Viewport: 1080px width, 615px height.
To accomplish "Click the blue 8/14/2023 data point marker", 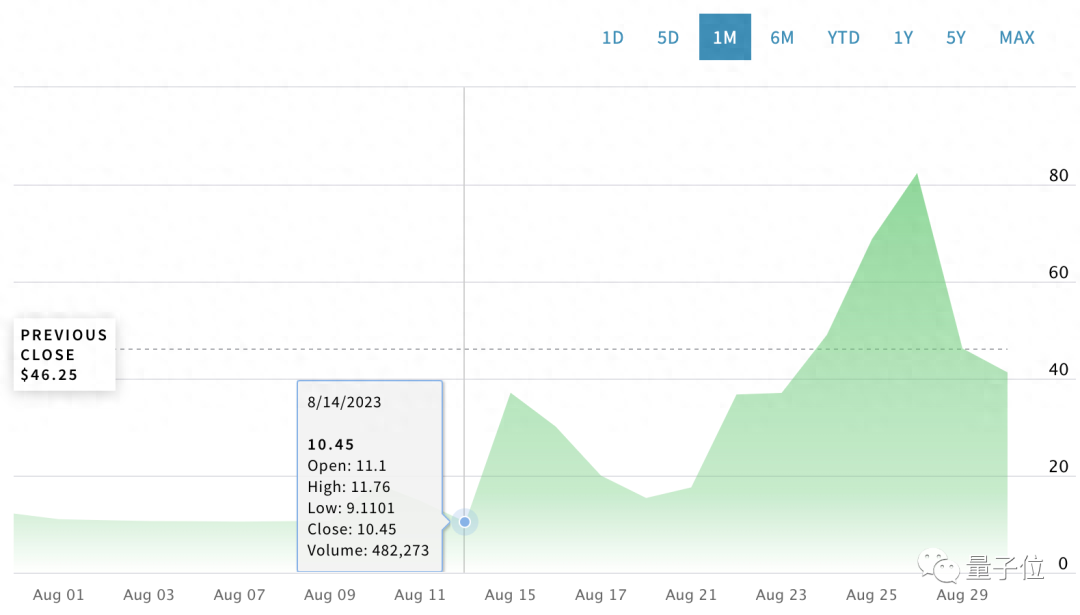I will (464, 522).
